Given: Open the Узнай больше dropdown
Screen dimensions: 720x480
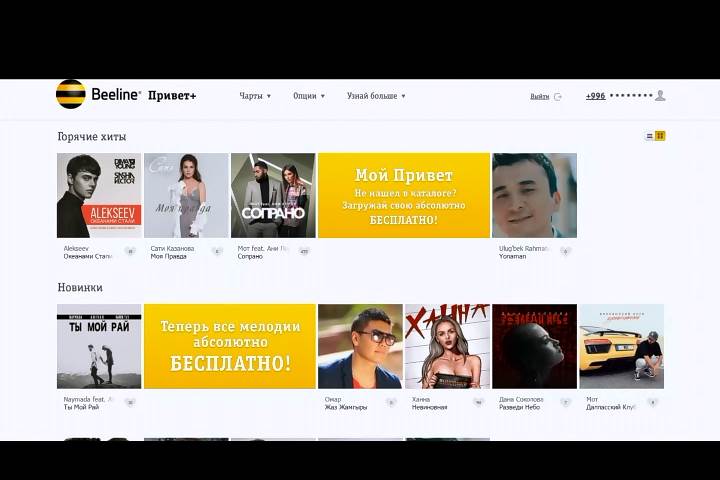Looking at the screenshot, I should click(376, 96).
